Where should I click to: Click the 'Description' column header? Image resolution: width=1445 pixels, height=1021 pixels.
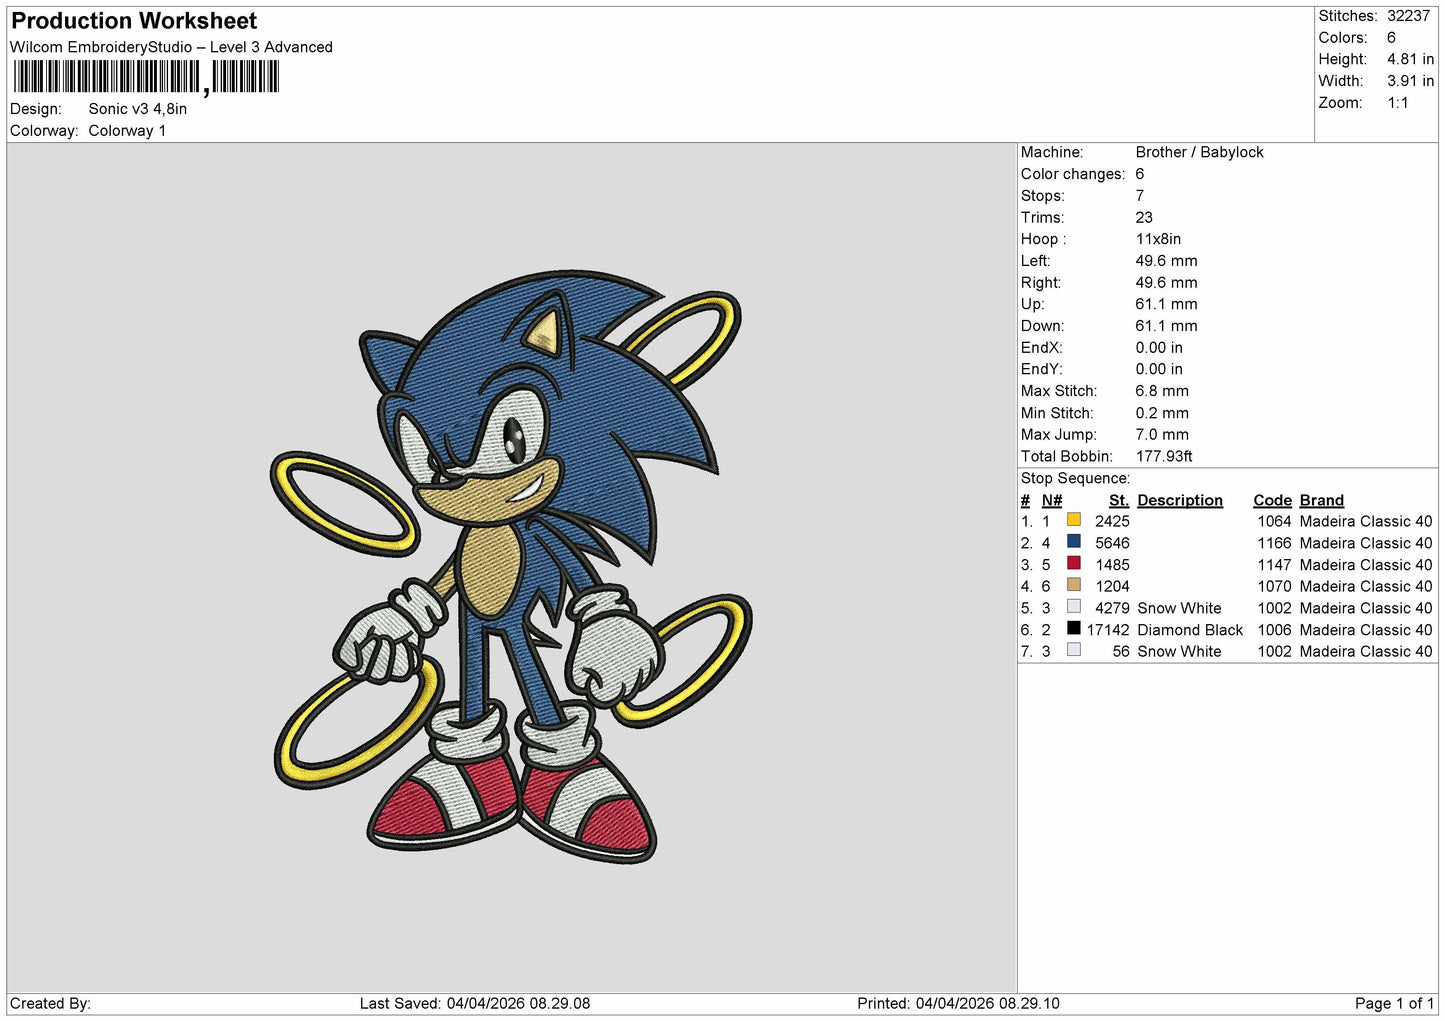point(1180,500)
